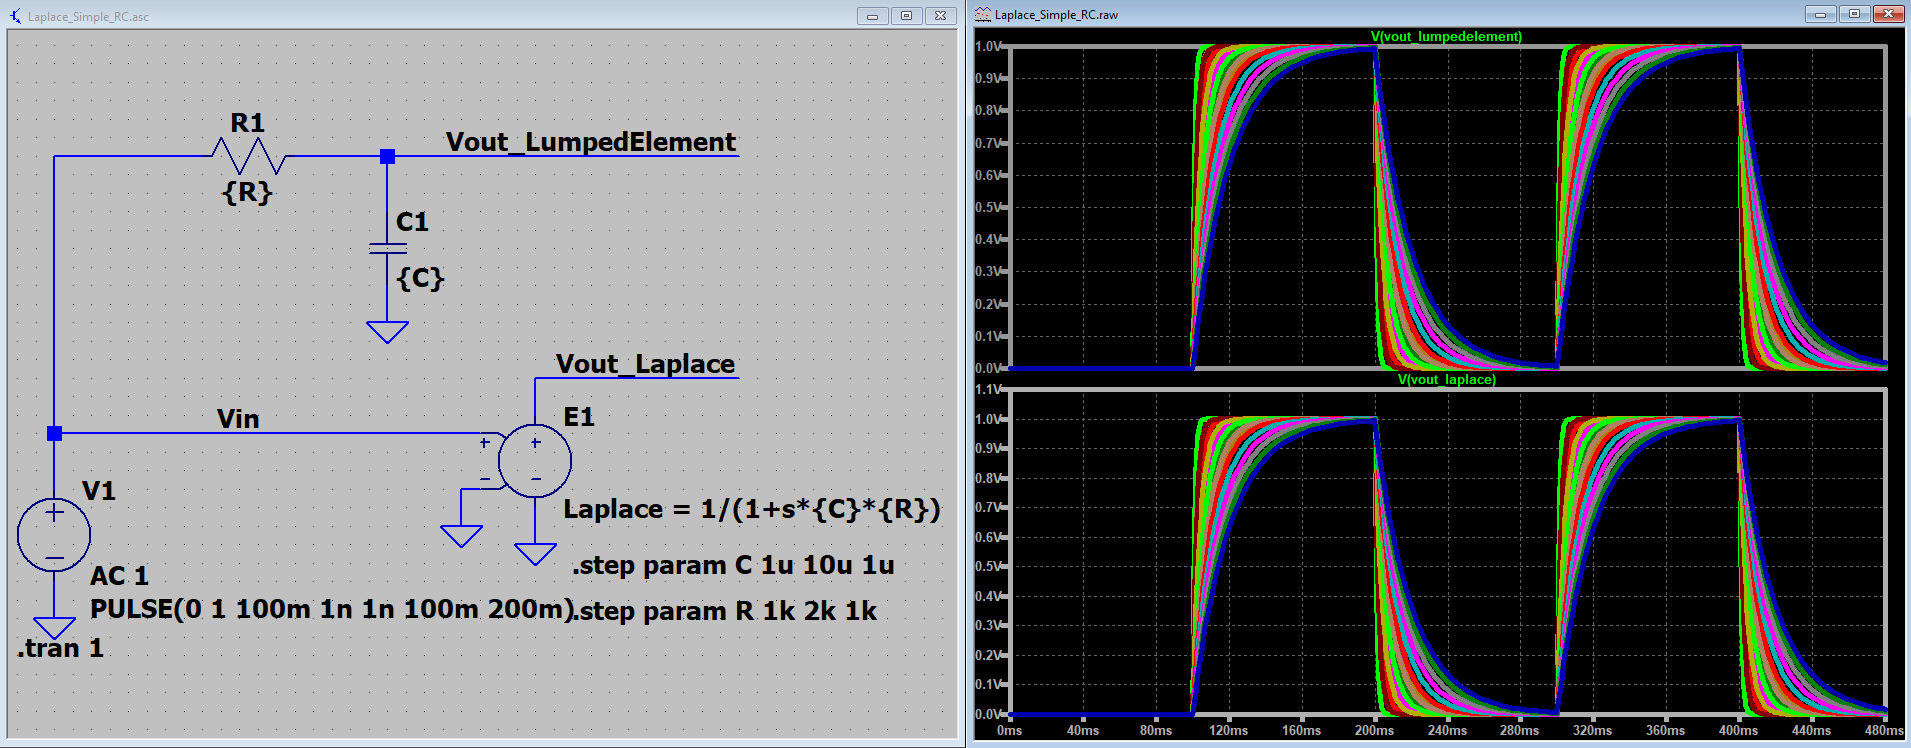
Task: Select the ground symbol beneath V1 source
Action: [x=54, y=627]
